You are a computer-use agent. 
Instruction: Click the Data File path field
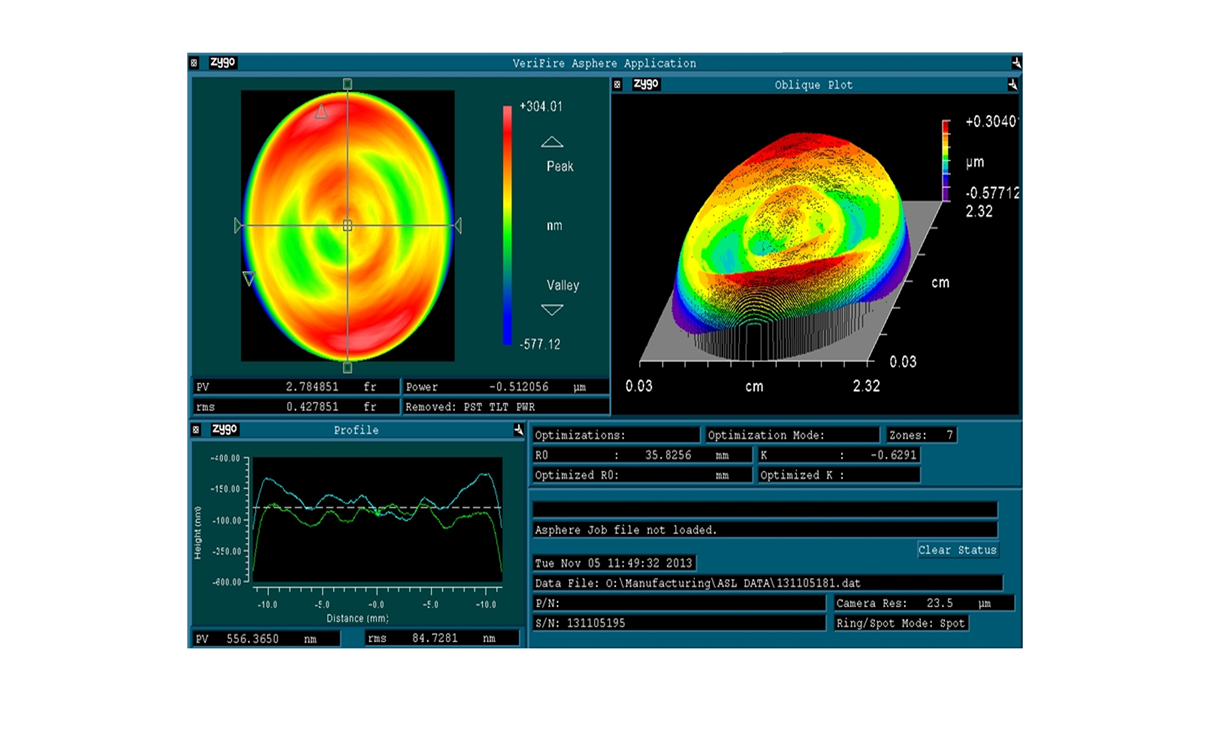(767, 583)
